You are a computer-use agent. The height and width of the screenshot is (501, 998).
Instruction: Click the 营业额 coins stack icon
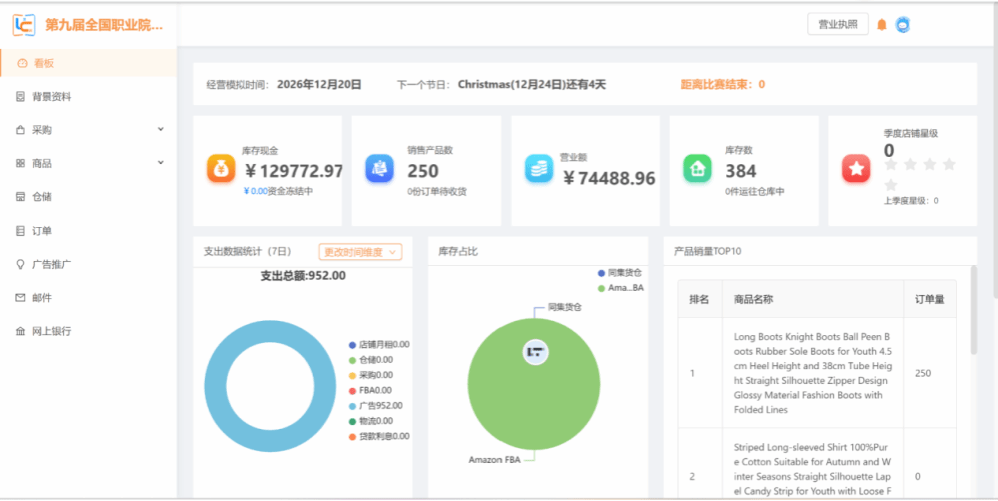tap(539, 169)
